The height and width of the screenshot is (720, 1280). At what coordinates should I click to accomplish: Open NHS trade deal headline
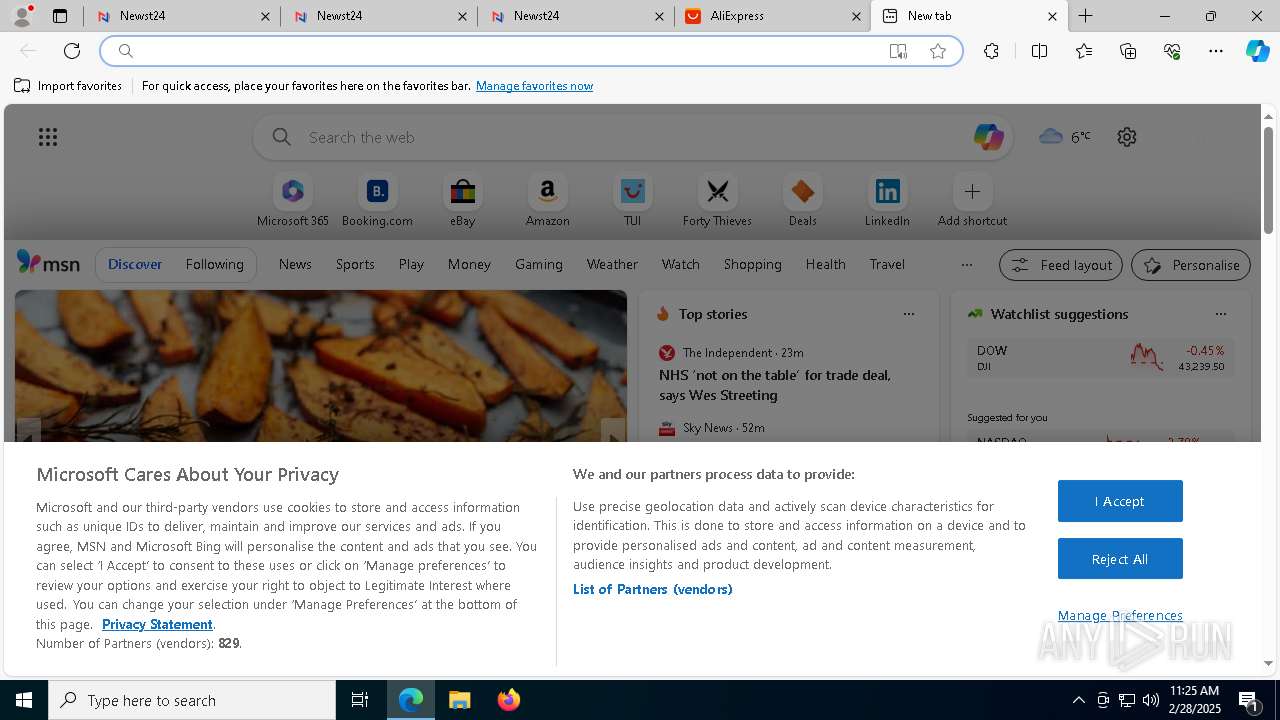point(774,385)
